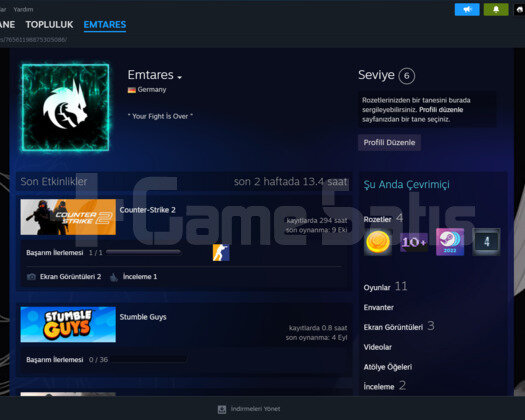Image resolution: width=525 pixels, height=420 pixels.
Task: Open the Steam 2022 badge
Action: click(x=450, y=242)
